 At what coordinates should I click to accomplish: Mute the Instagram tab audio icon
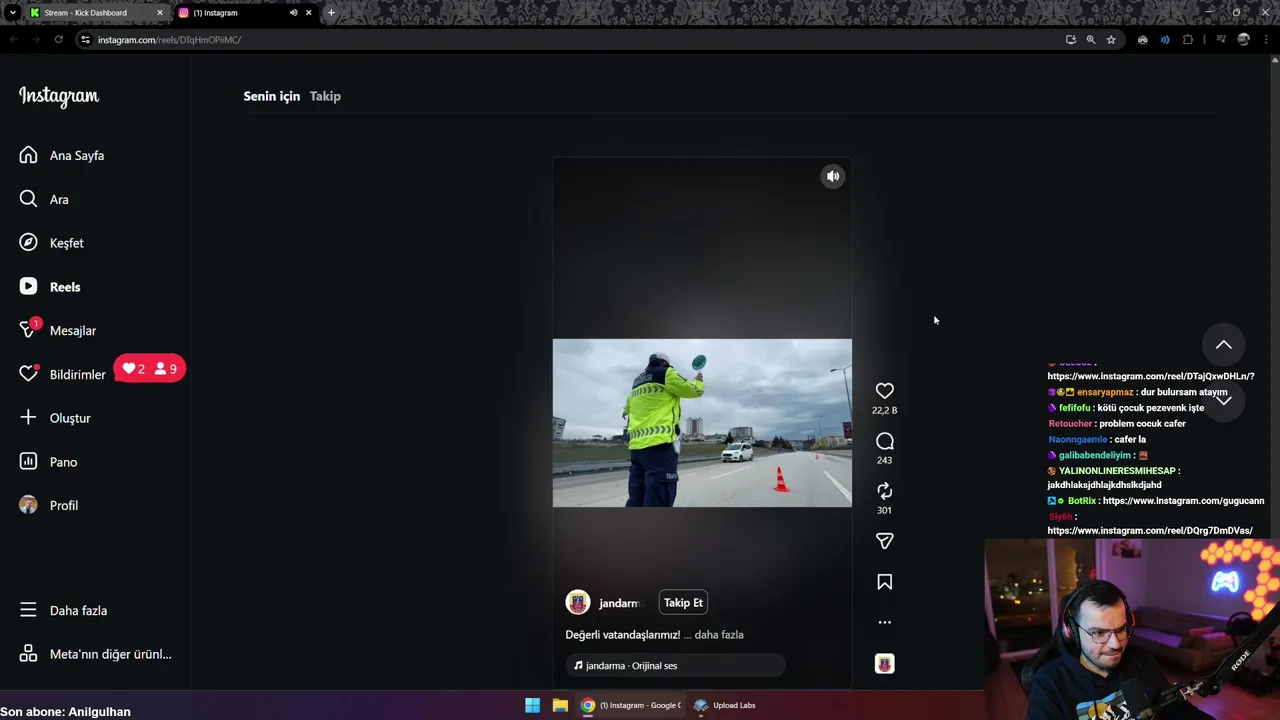point(293,13)
